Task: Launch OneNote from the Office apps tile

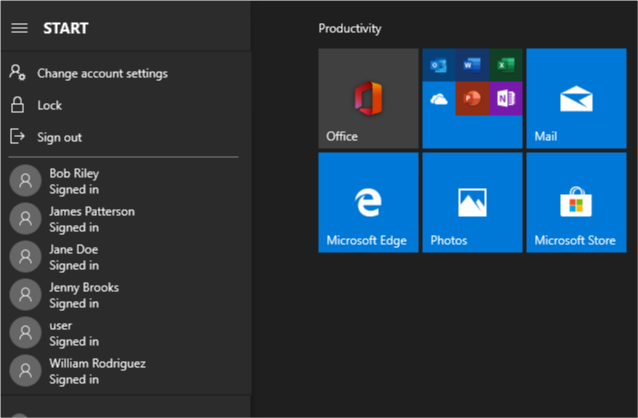Action: 506,98
